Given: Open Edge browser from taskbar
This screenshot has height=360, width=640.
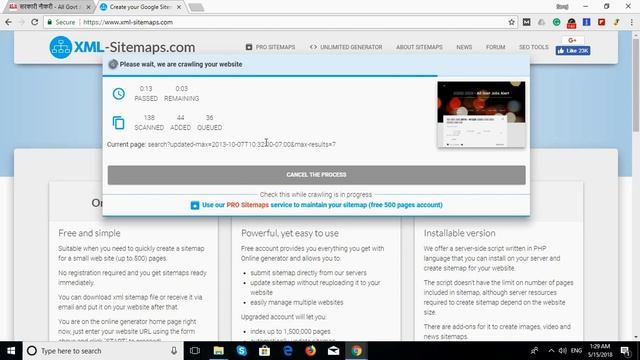Looking at the screenshot, I should (288, 351).
